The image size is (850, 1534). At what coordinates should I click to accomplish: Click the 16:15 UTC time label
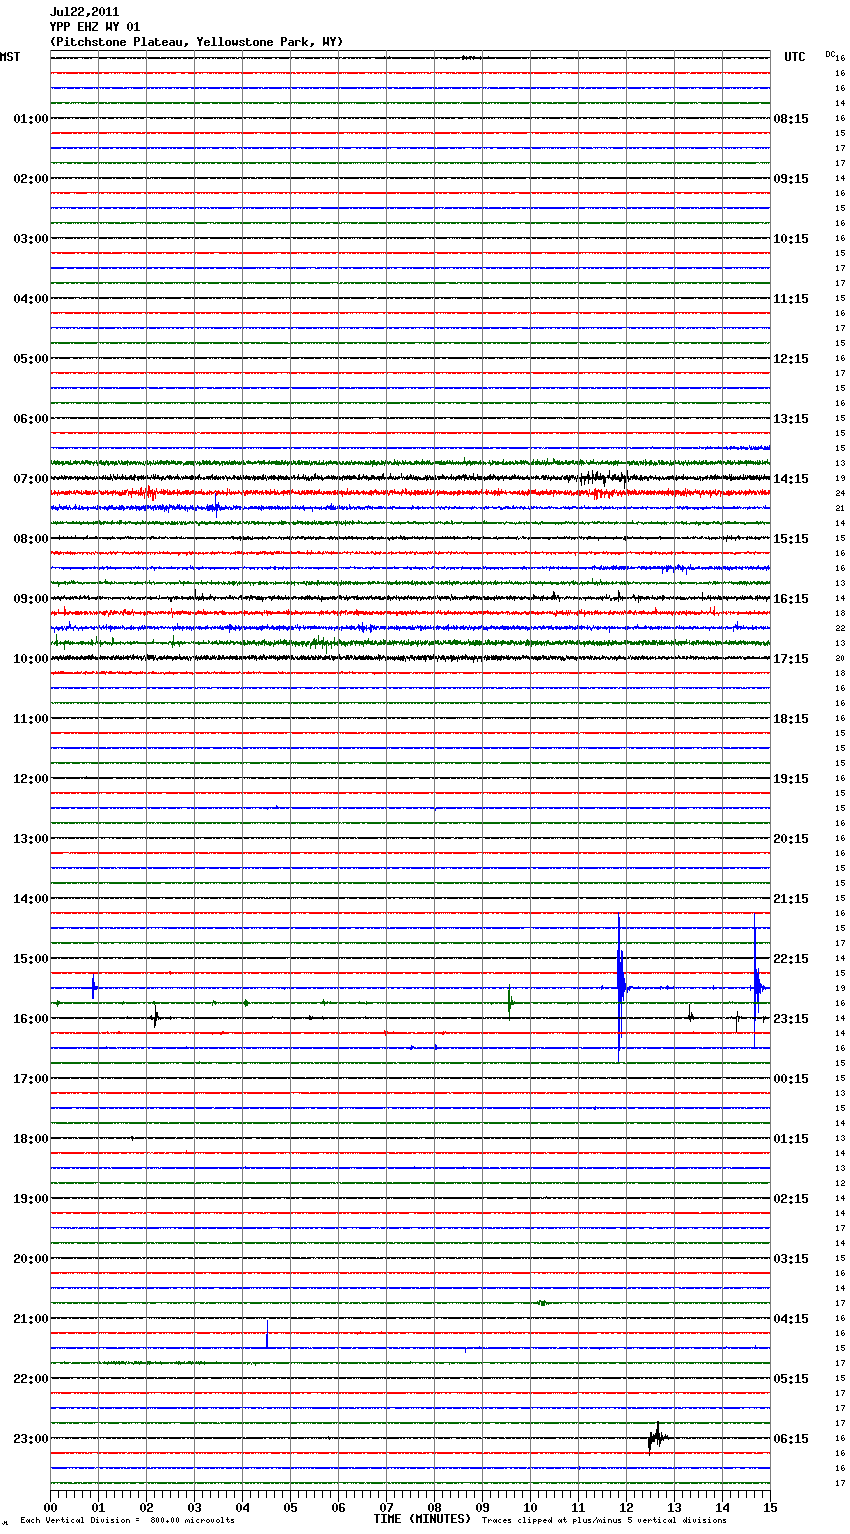791,599
